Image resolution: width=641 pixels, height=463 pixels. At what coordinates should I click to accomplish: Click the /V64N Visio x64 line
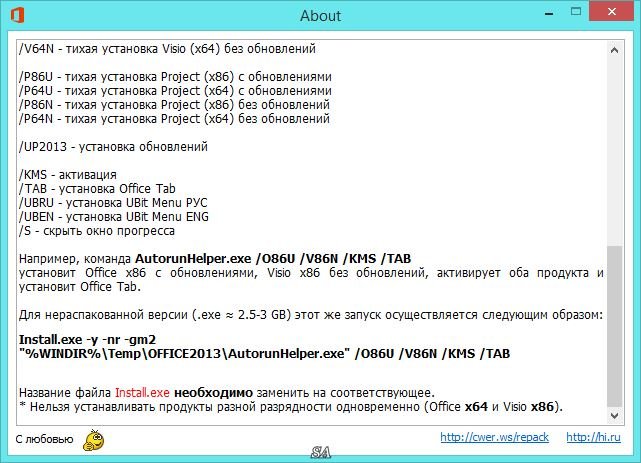click(x=167, y=49)
